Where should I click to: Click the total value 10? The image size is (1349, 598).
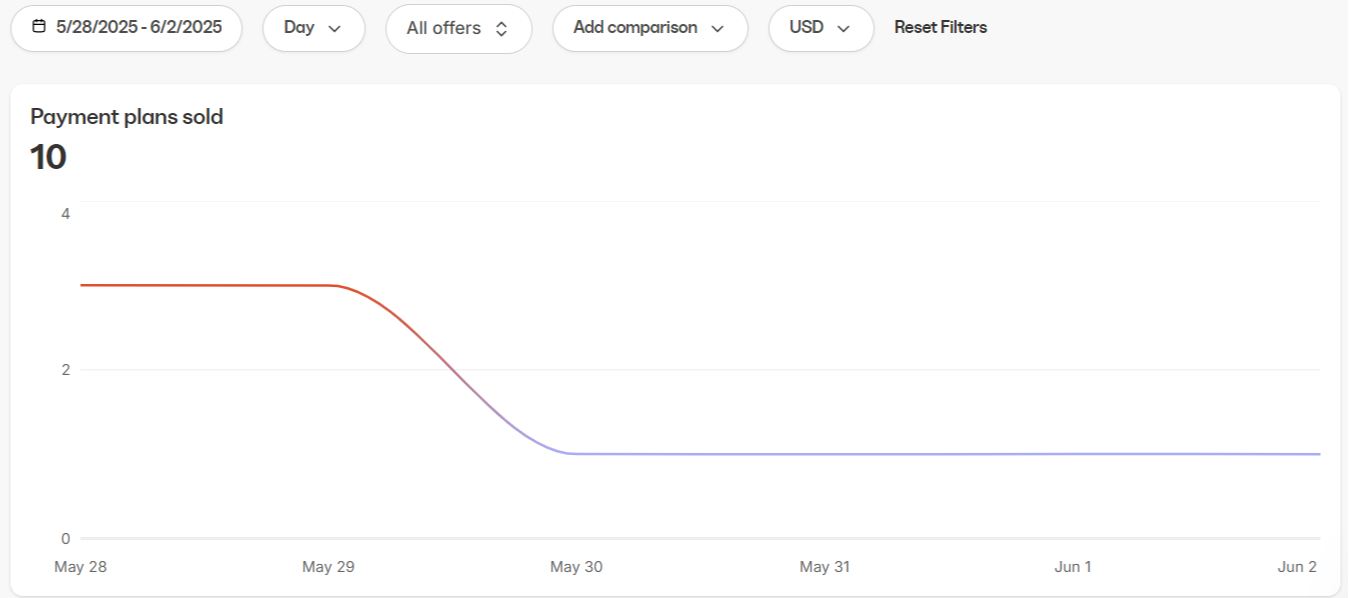48,158
